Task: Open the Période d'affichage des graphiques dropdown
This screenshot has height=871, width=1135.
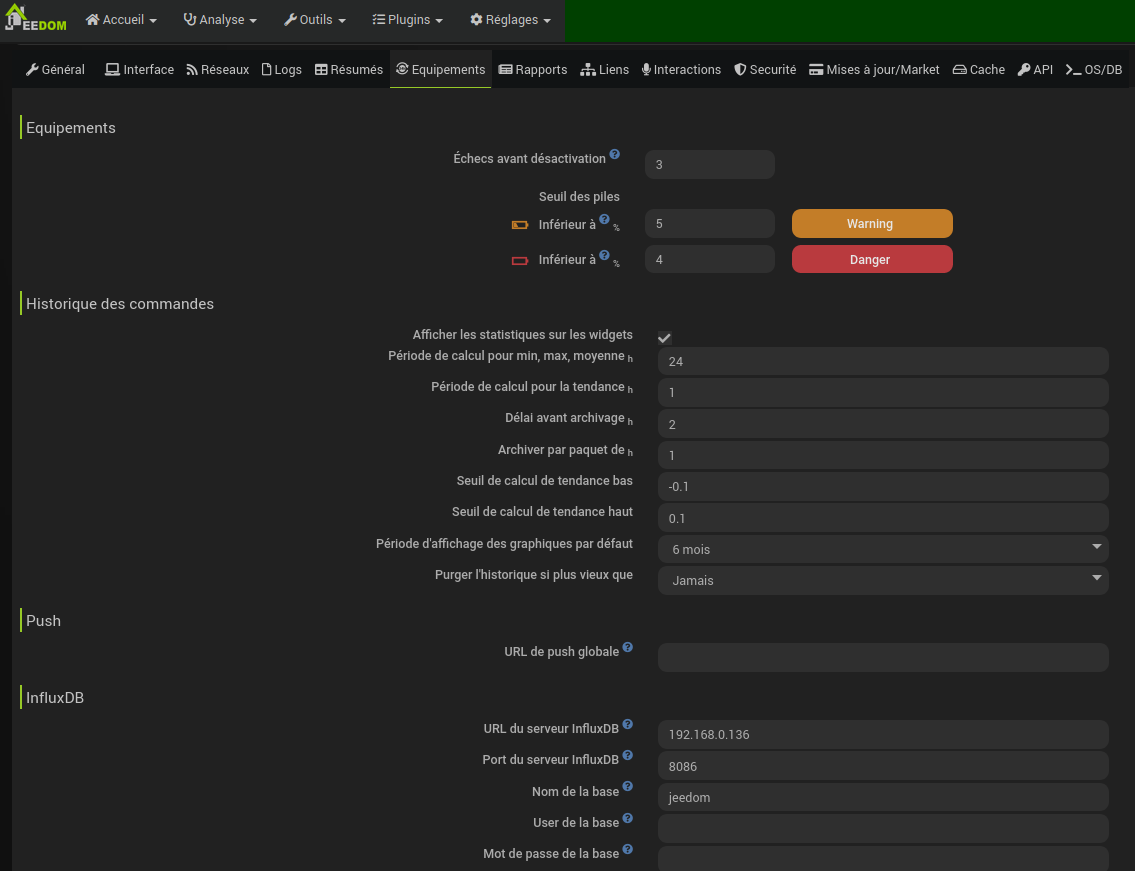Action: pyautogui.click(x=882, y=549)
